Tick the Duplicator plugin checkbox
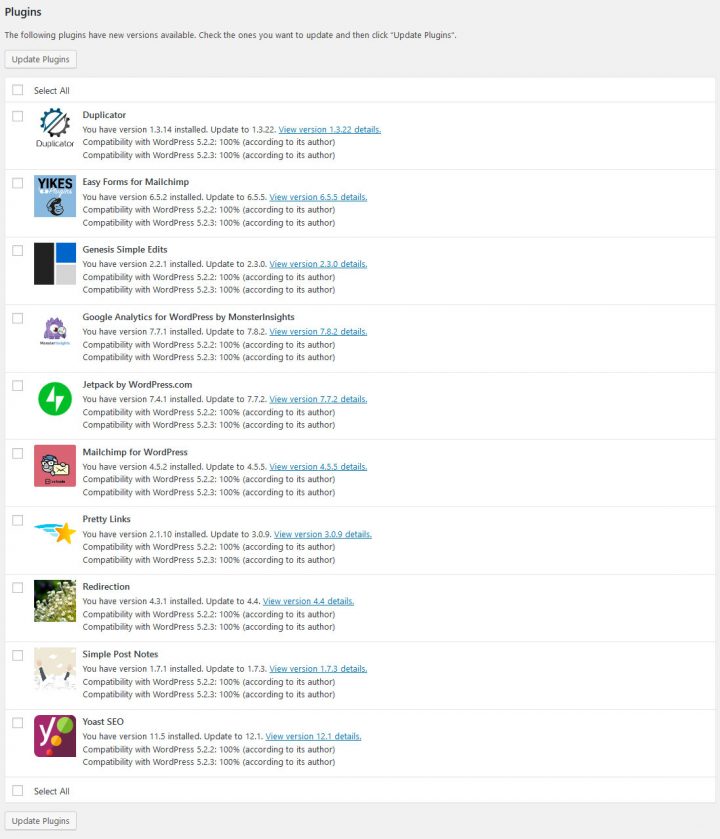Image resolution: width=720 pixels, height=839 pixels. click(18, 116)
